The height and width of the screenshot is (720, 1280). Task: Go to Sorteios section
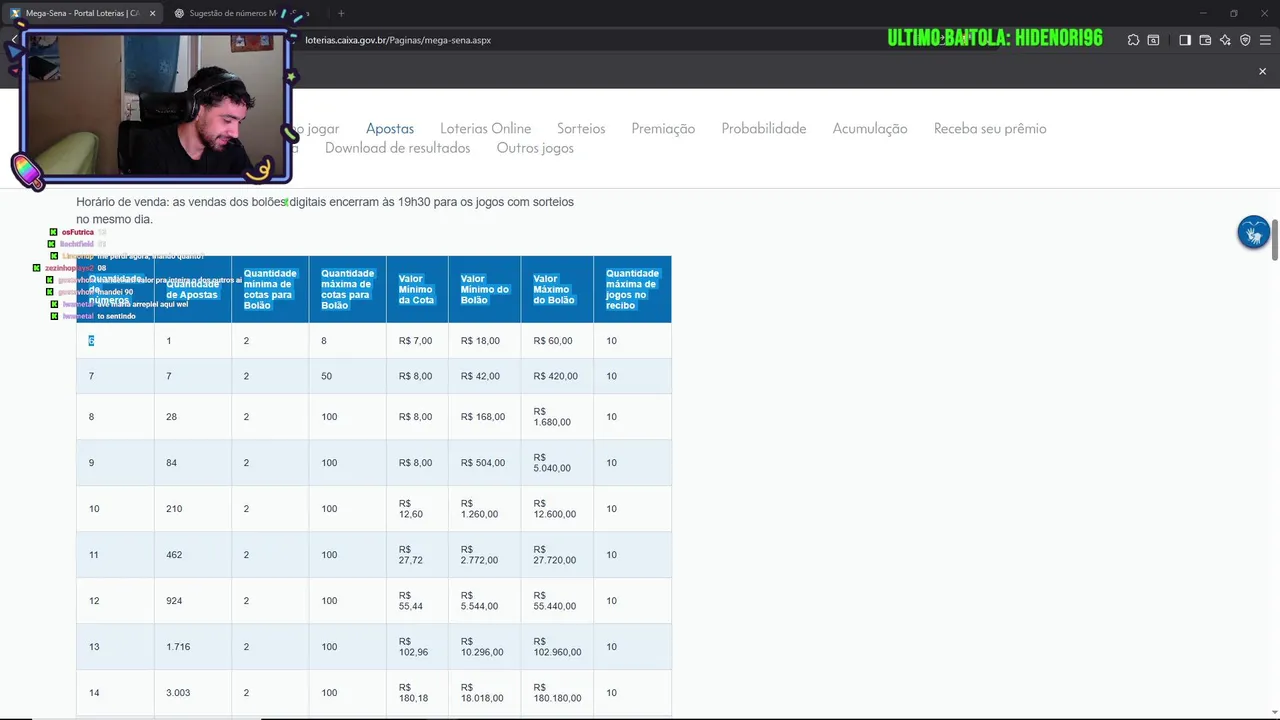point(581,128)
